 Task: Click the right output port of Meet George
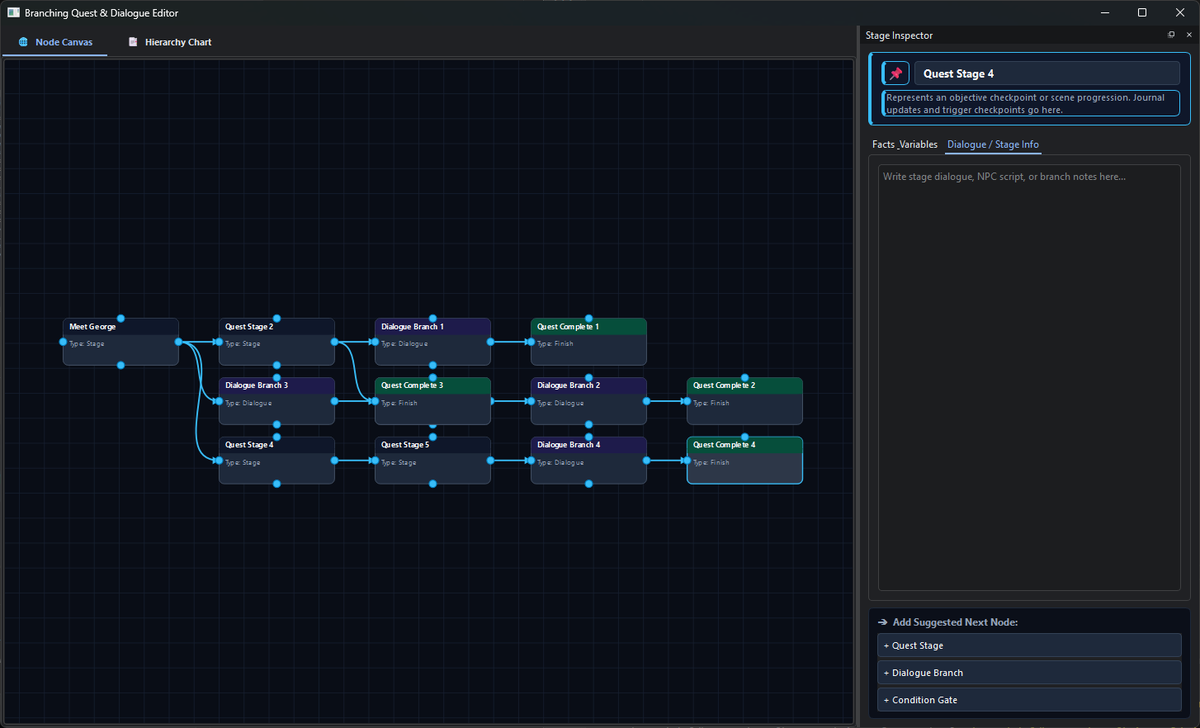(x=178, y=342)
